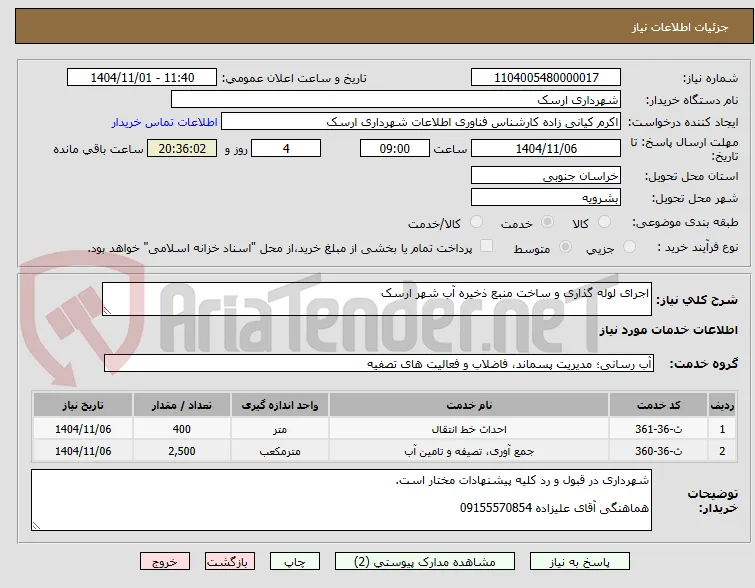The image size is (755, 588).
Task: Click the خروج exit button
Action: pyautogui.click(x=165, y=562)
